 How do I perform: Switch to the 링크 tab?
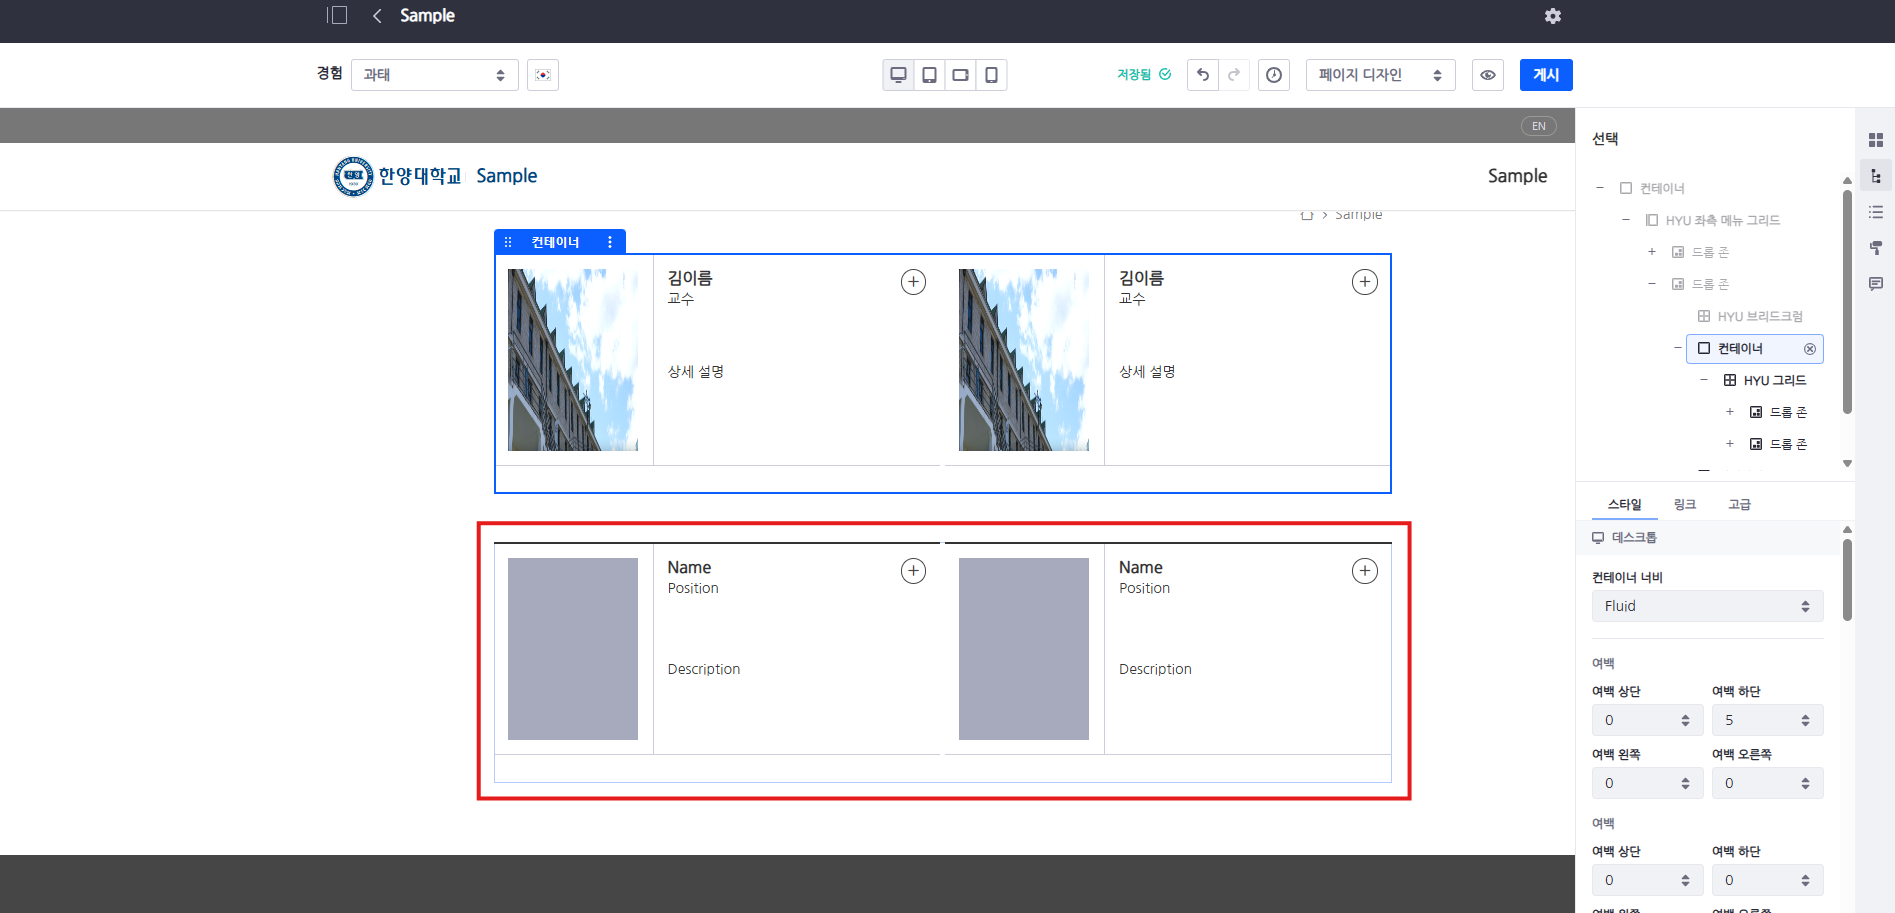click(x=1685, y=505)
